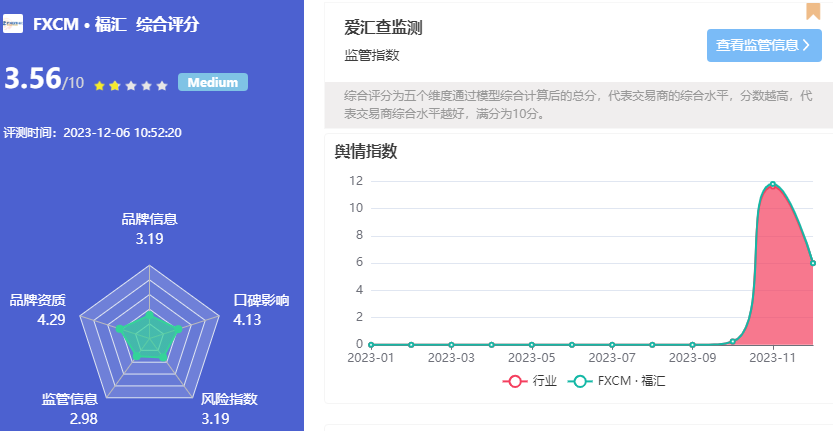Click the orange bookmark ribbon icon
833x431 pixels.
pyautogui.click(x=813, y=11)
